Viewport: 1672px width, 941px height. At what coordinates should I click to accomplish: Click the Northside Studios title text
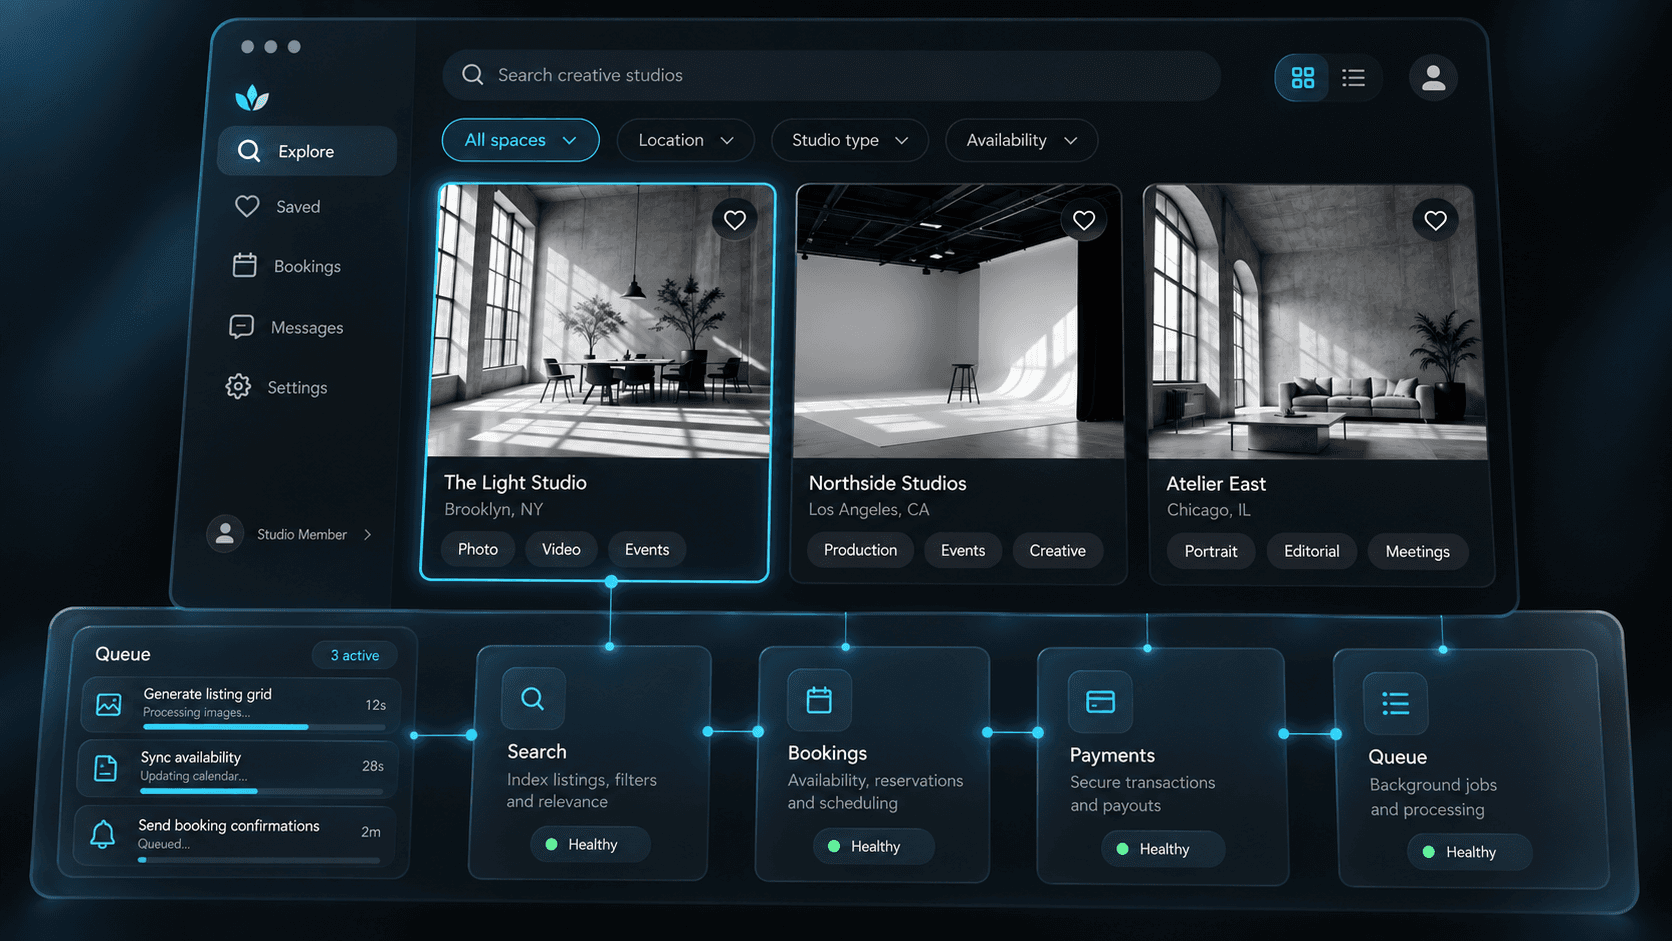click(x=887, y=483)
